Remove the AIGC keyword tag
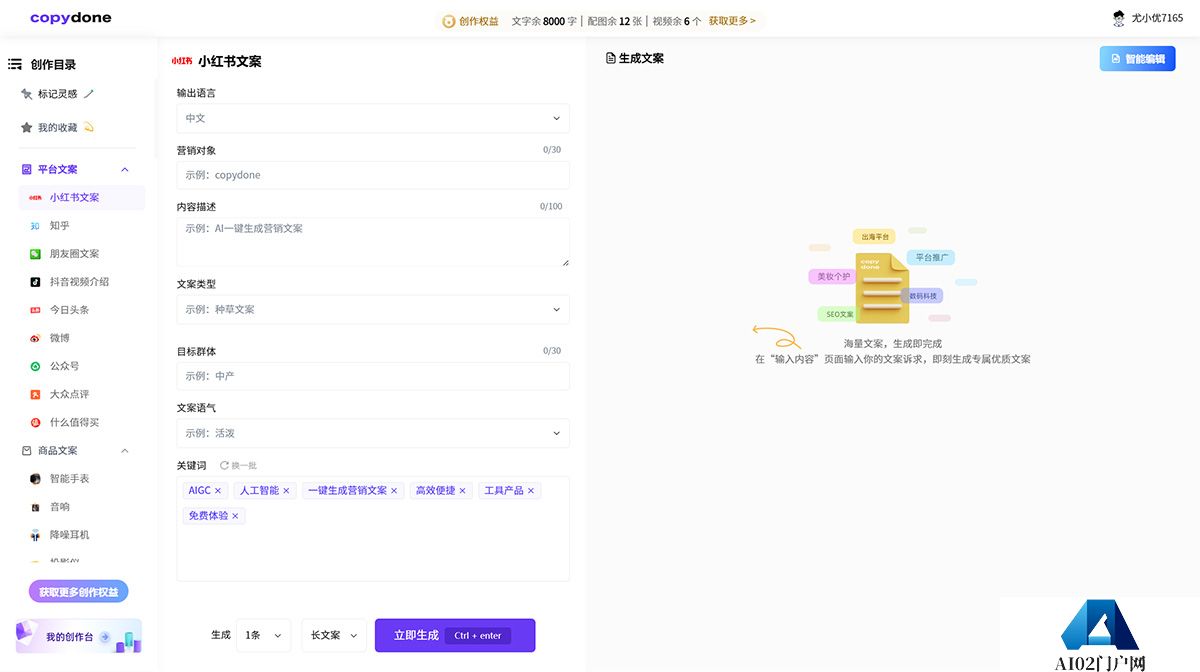The height and width of the screenshot is (672, 1200). tap(218, 491)
